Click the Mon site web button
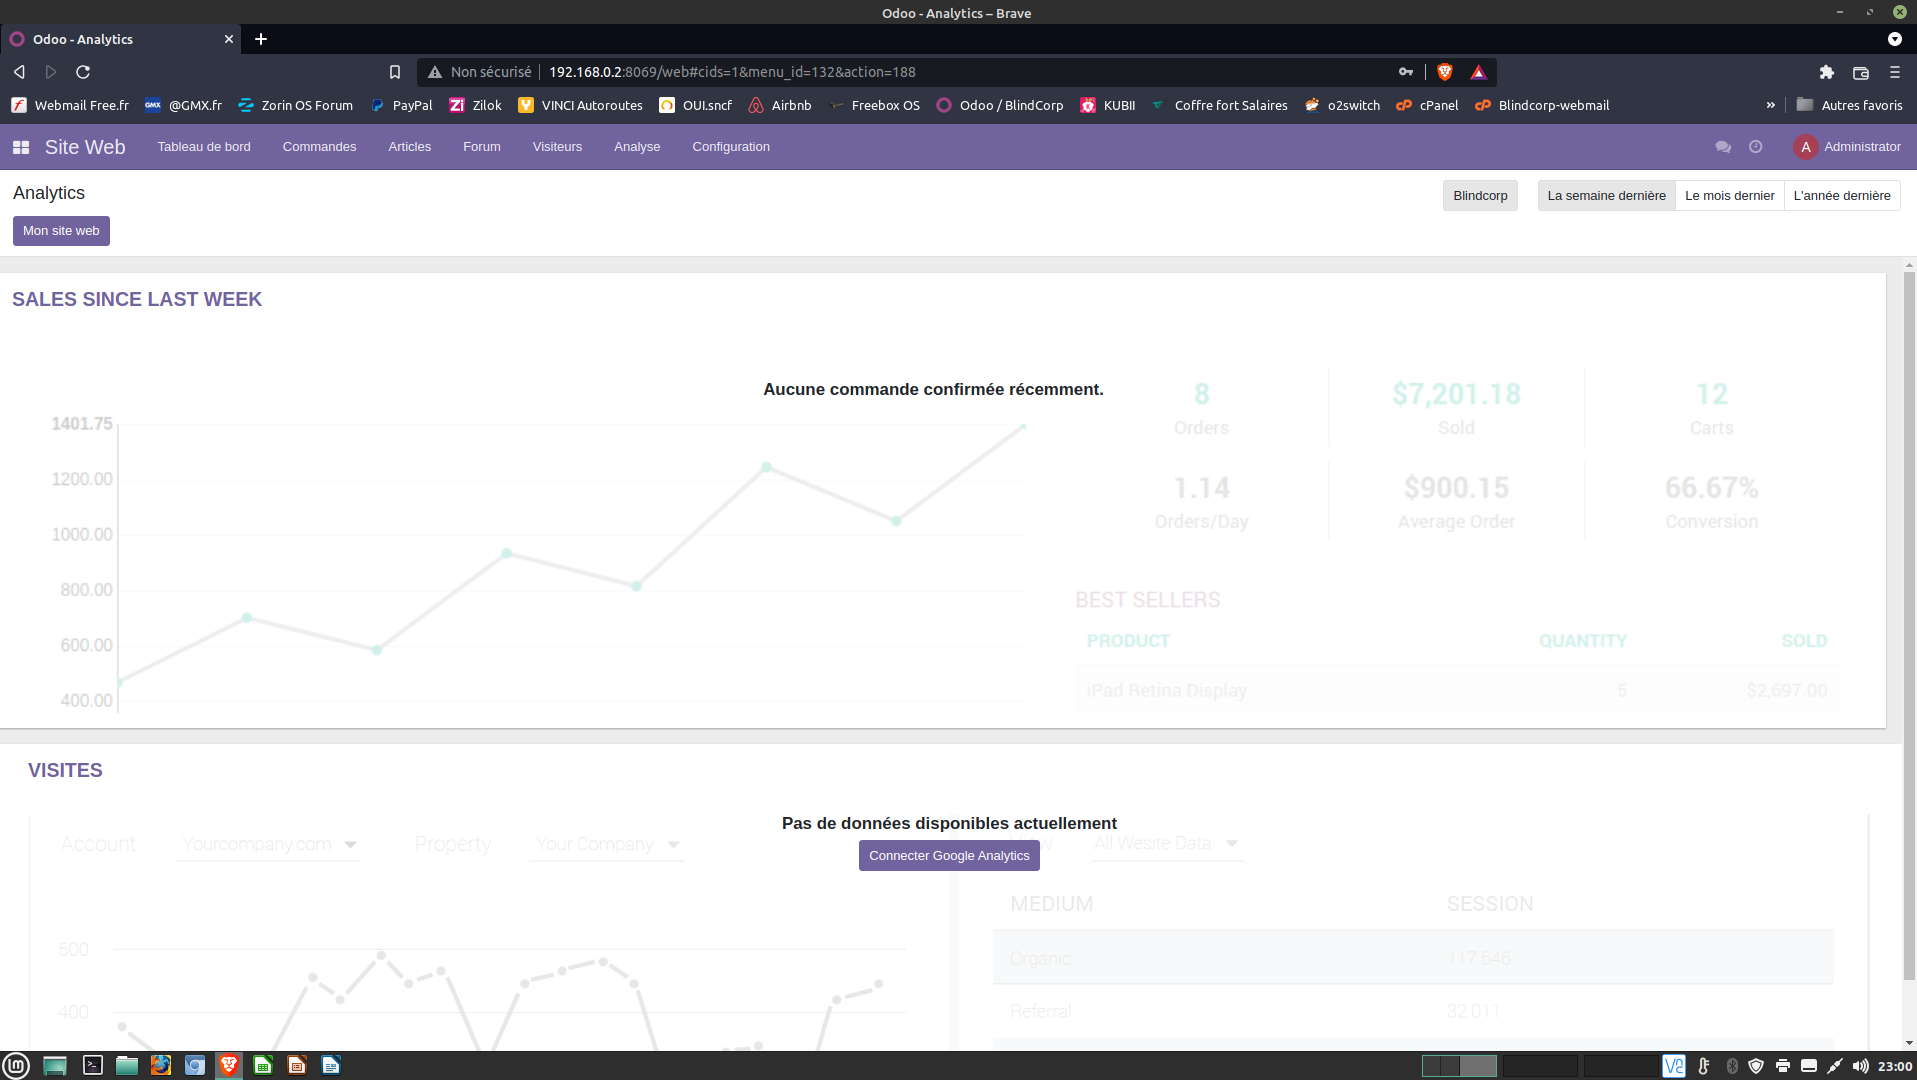Viewport: 1917px width, 1080px height. 61,231
